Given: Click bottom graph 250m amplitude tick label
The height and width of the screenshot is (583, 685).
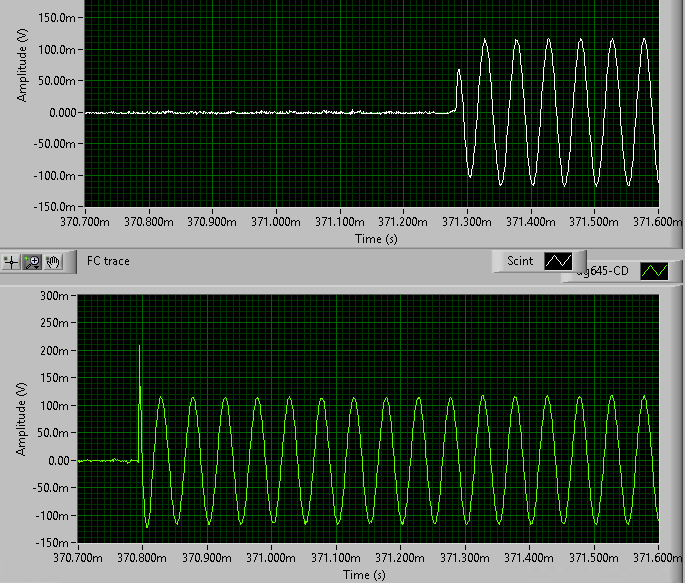Looking at the screenshot, I should 54,323.
